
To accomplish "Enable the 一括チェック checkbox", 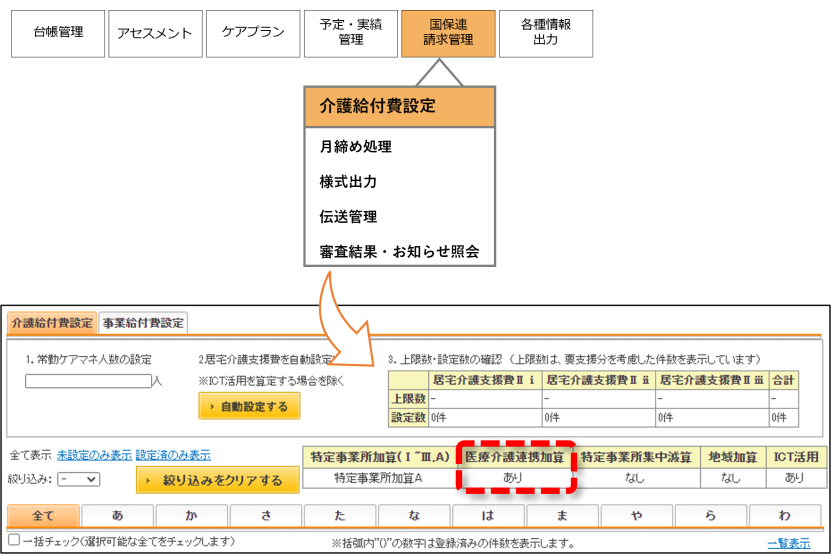I will coord(14,540).
